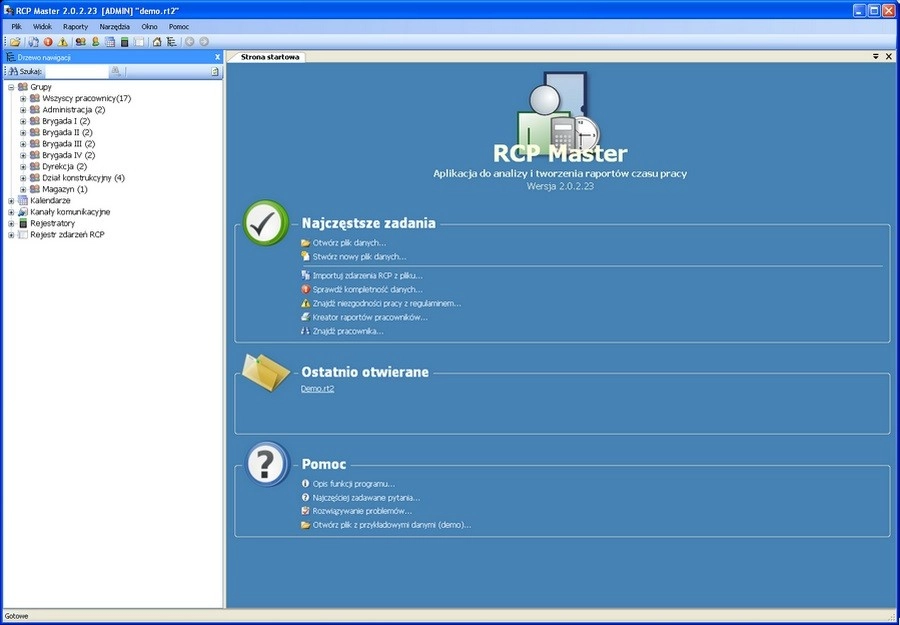Click 'Importuj zdarzenia RCP z pliku...'
This screenshot has width=900, height=625.
click(x=367, y=275)
